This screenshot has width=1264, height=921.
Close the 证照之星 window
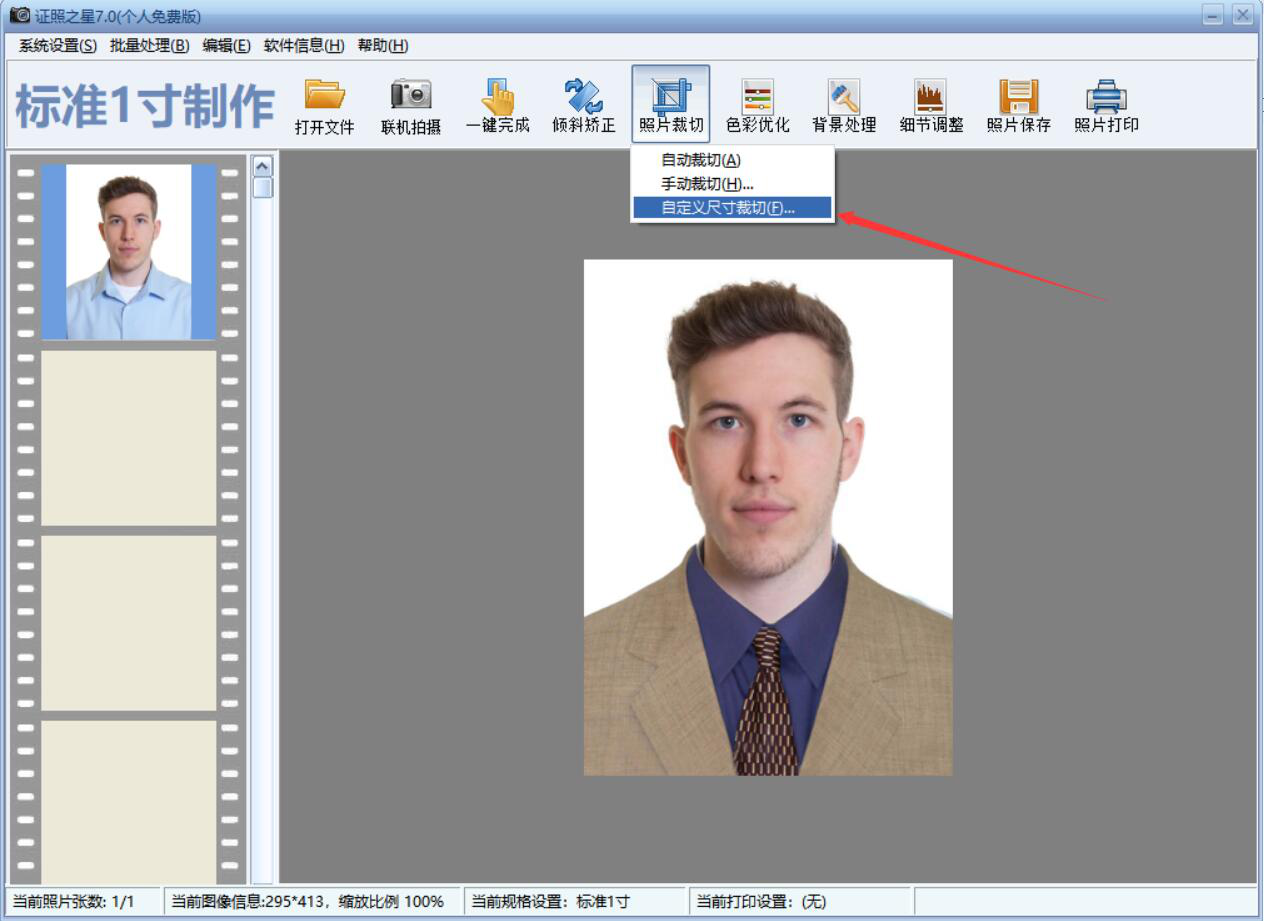pyautogui.click(x=1242, y=14)
